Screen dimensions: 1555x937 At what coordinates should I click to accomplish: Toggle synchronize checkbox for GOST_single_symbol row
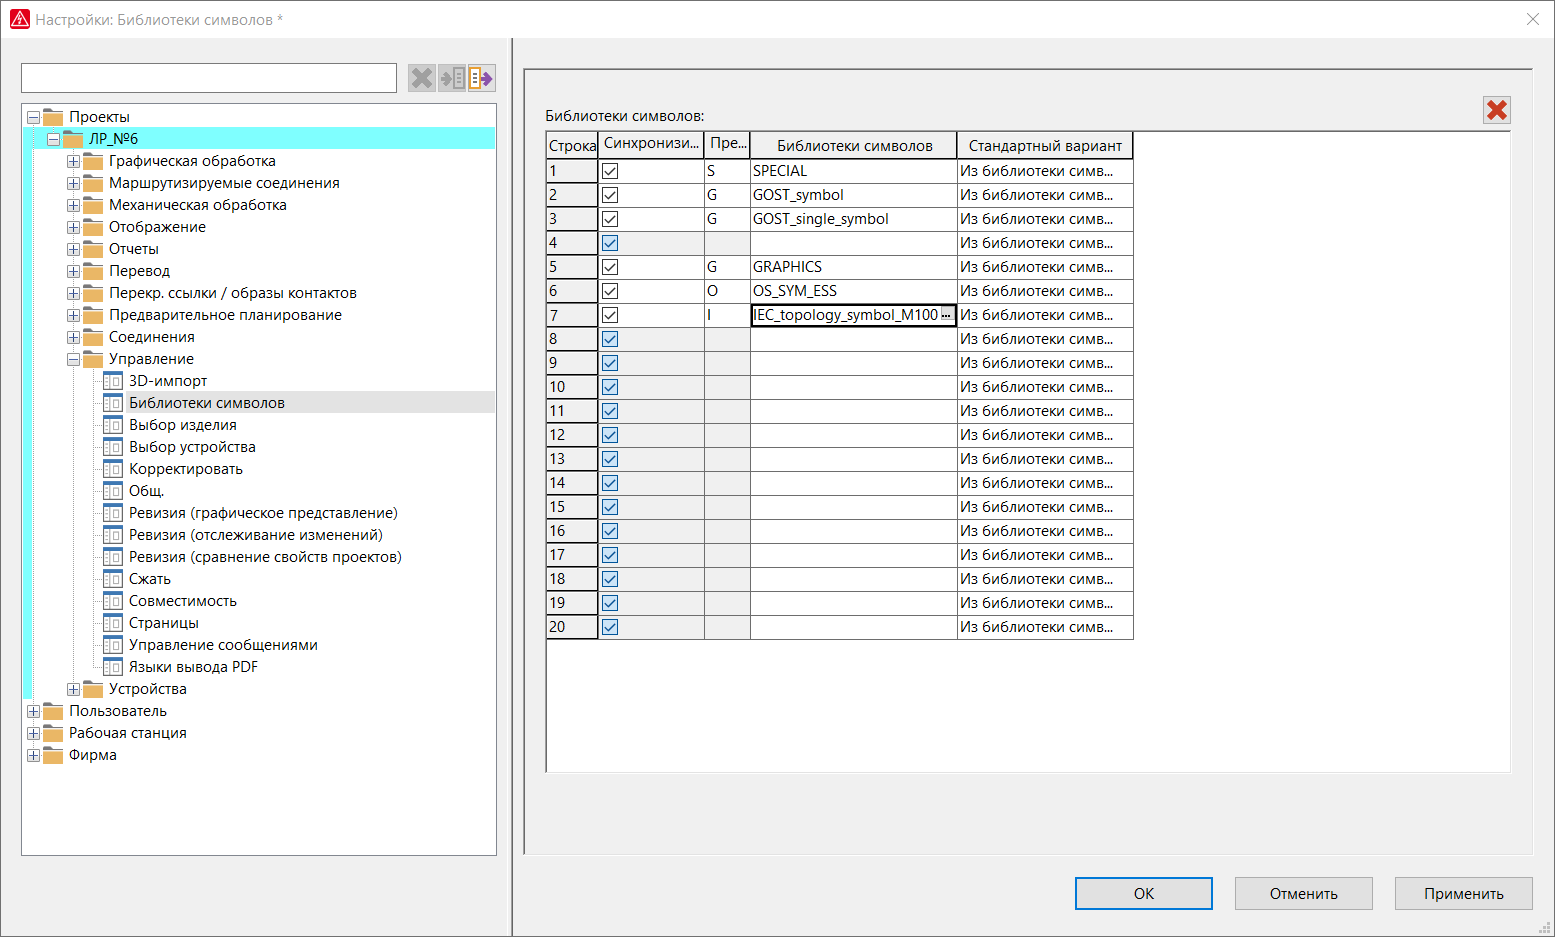click(x=610, y=219)
